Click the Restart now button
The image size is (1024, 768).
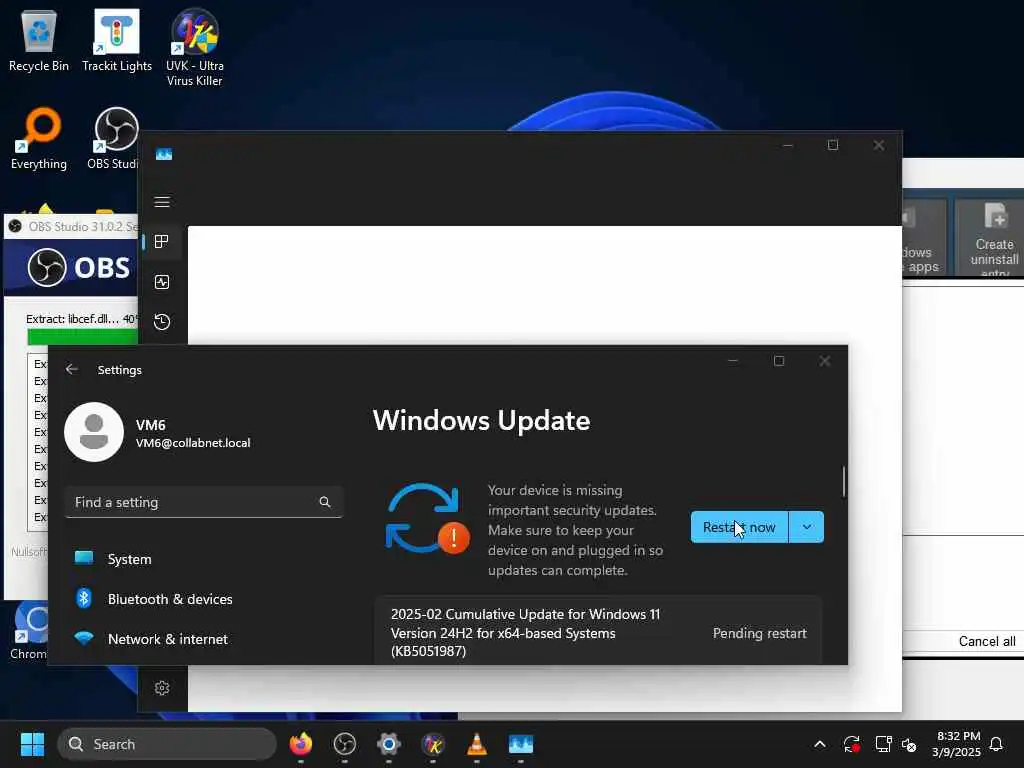(739, 527)
